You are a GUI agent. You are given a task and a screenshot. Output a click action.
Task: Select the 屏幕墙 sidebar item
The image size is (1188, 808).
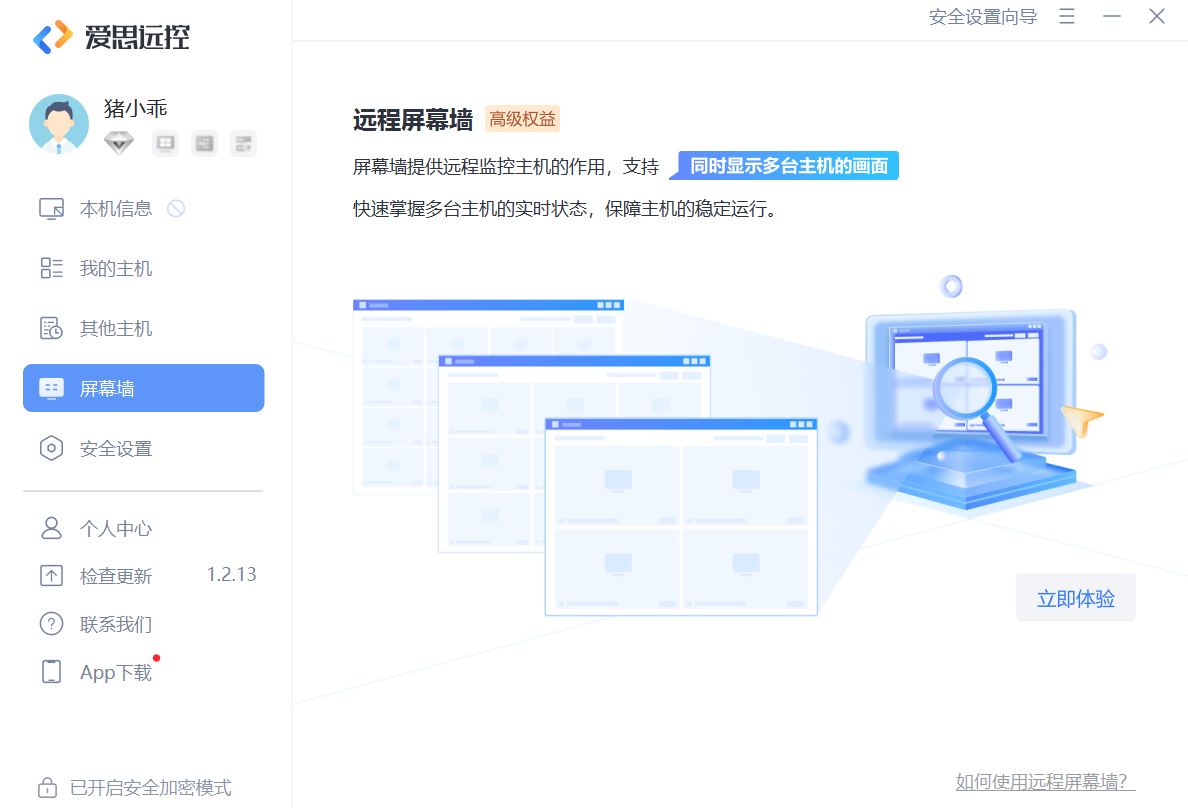(143, 388)
